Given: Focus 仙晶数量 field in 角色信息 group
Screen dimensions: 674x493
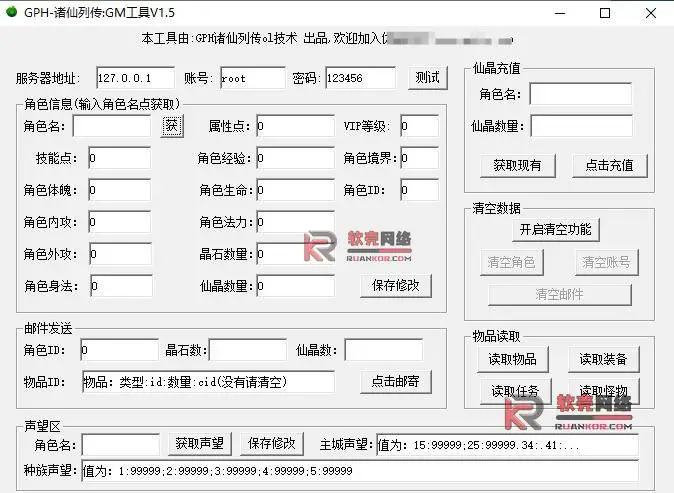Looking at the screenshot, I should [x=295, y=286].
